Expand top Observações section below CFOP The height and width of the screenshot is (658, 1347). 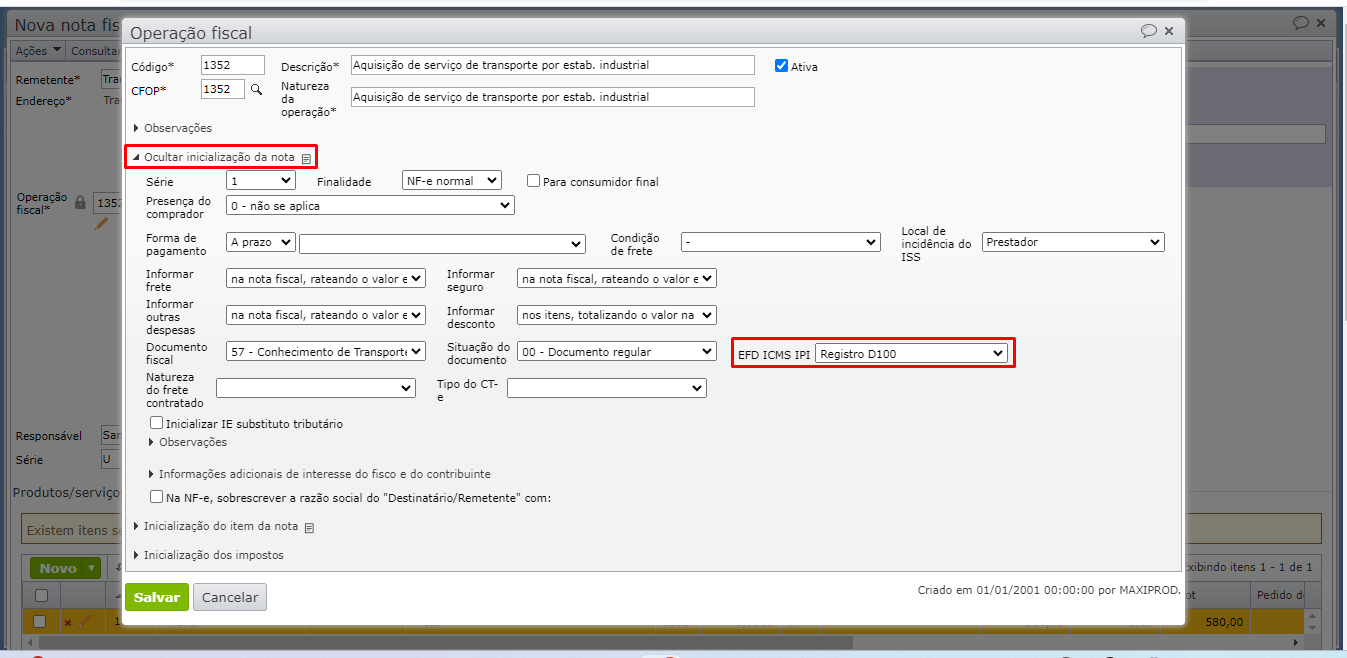tap(172, 128)
